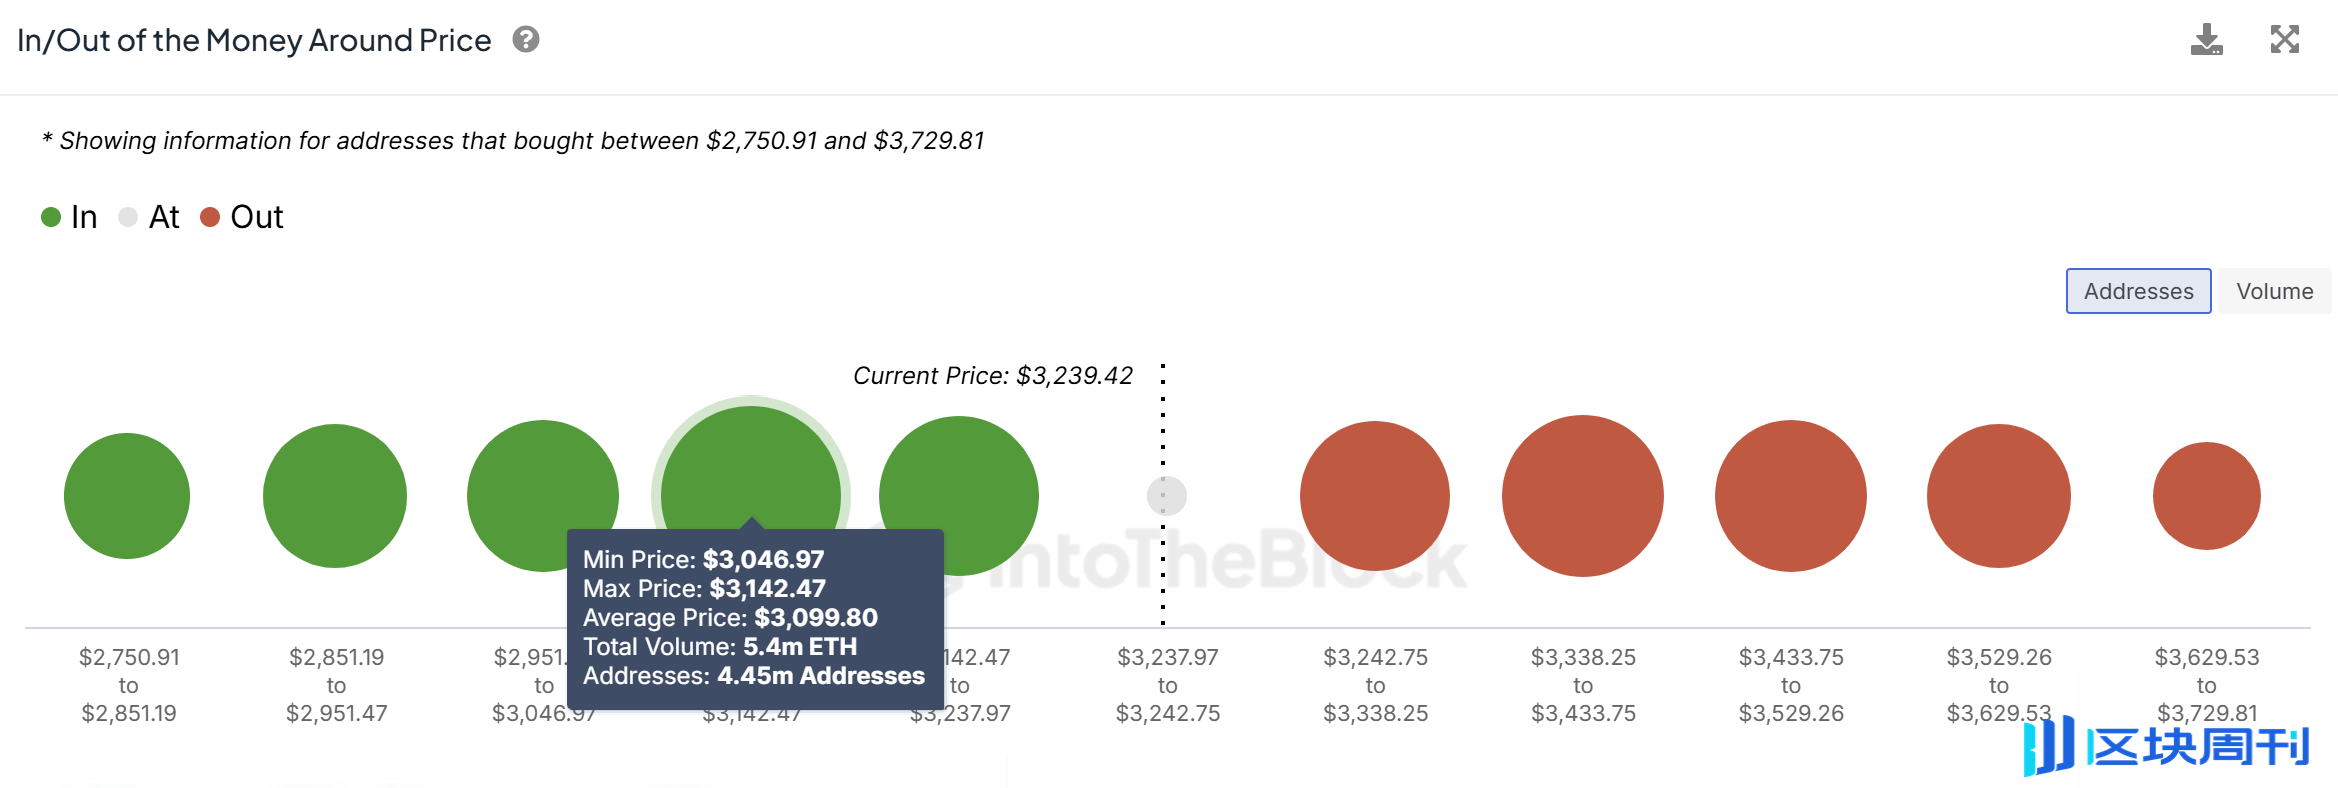Click the small gray 'At' price bubble
Viewport: 2338px width, 788px height.
(x=1167, y=496)
